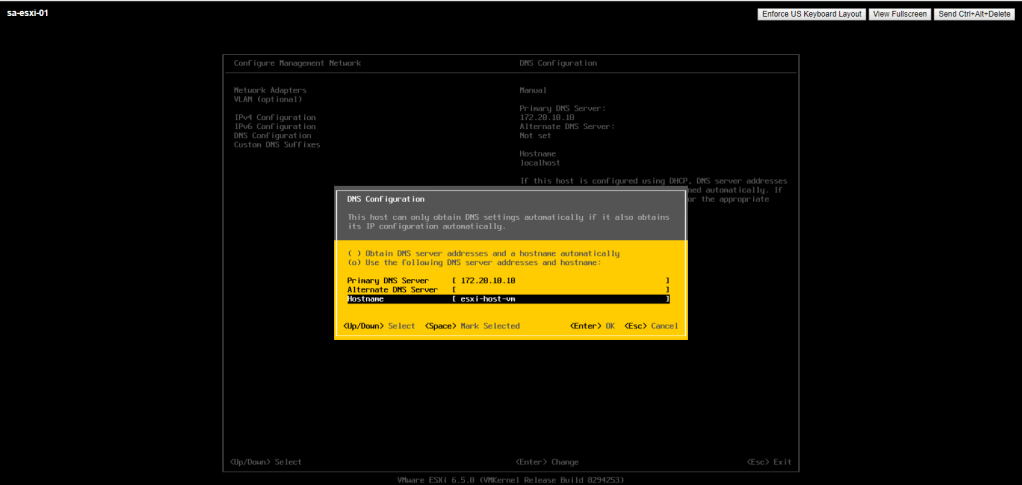Open IPv6 Configuration menu entry
This screenshot has height=485, width=1022.
point(274,126)
